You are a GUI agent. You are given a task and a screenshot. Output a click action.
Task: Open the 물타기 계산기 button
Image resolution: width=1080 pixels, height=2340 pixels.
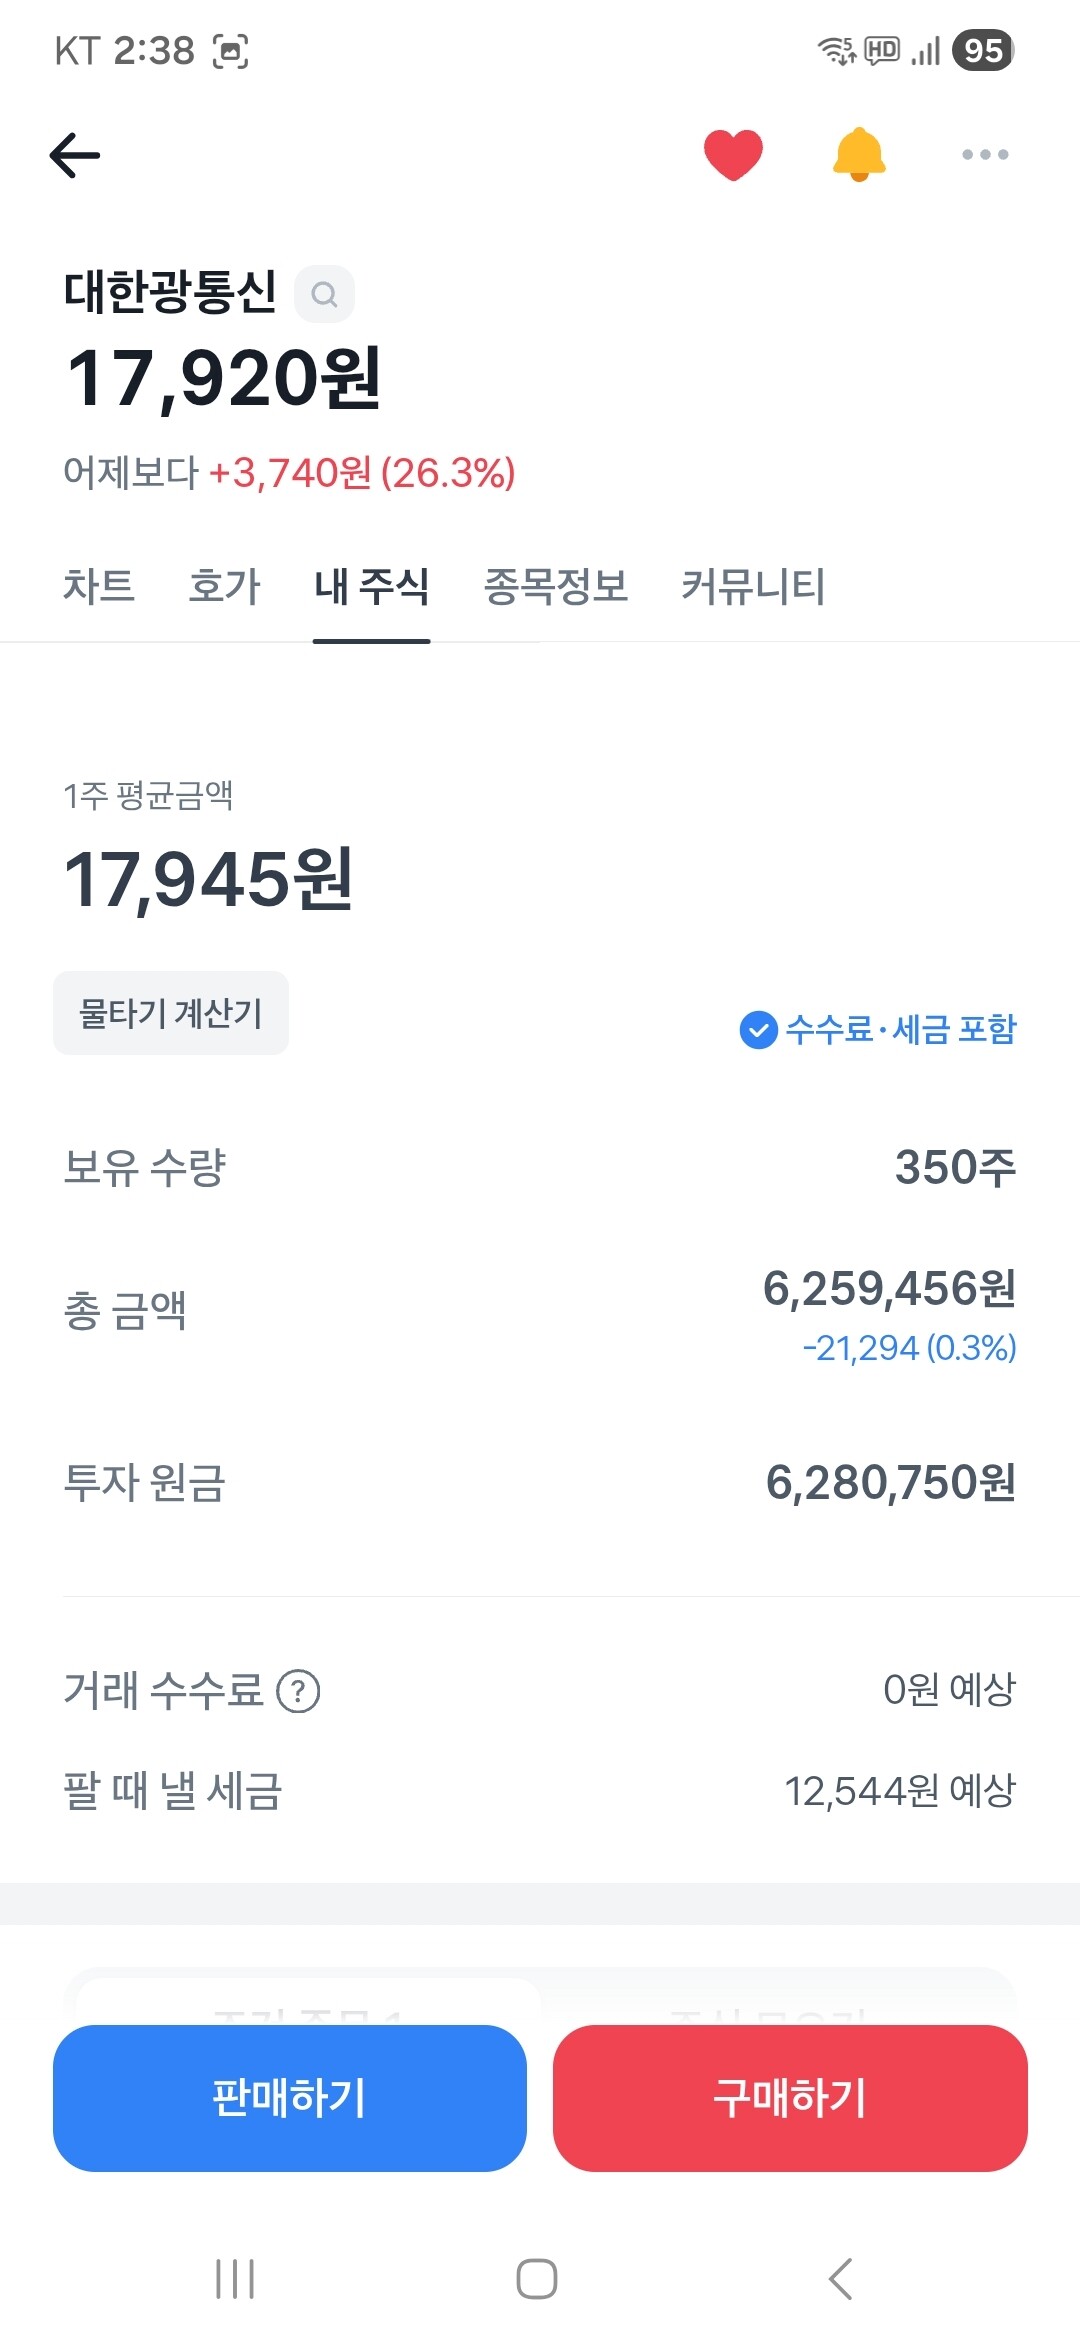171,1013
